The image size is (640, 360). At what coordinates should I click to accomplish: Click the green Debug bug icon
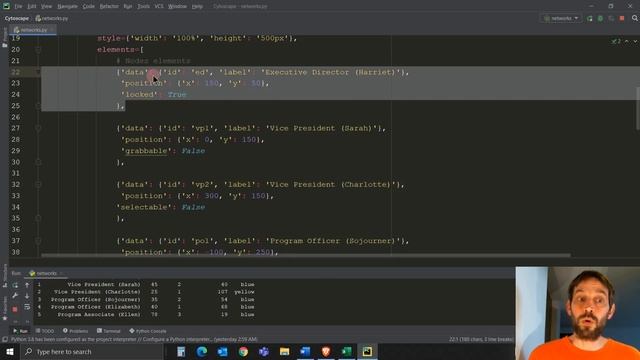(x=600, y=18)
